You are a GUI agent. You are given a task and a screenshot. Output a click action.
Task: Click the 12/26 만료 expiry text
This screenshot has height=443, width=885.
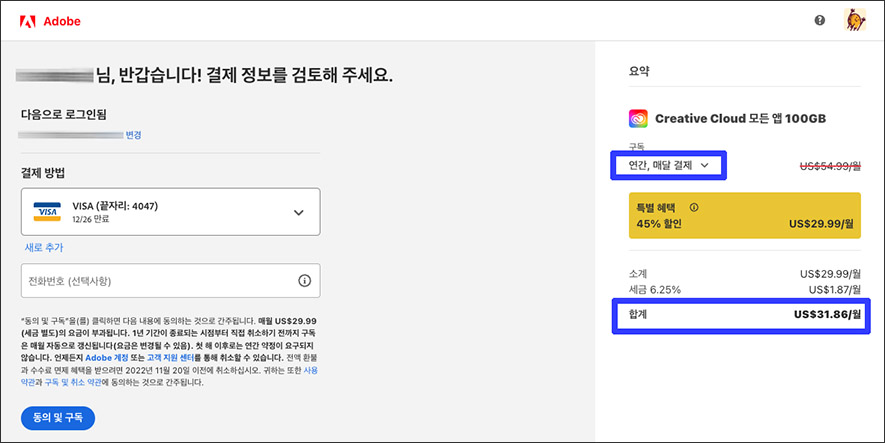click(x=91, y=219)
